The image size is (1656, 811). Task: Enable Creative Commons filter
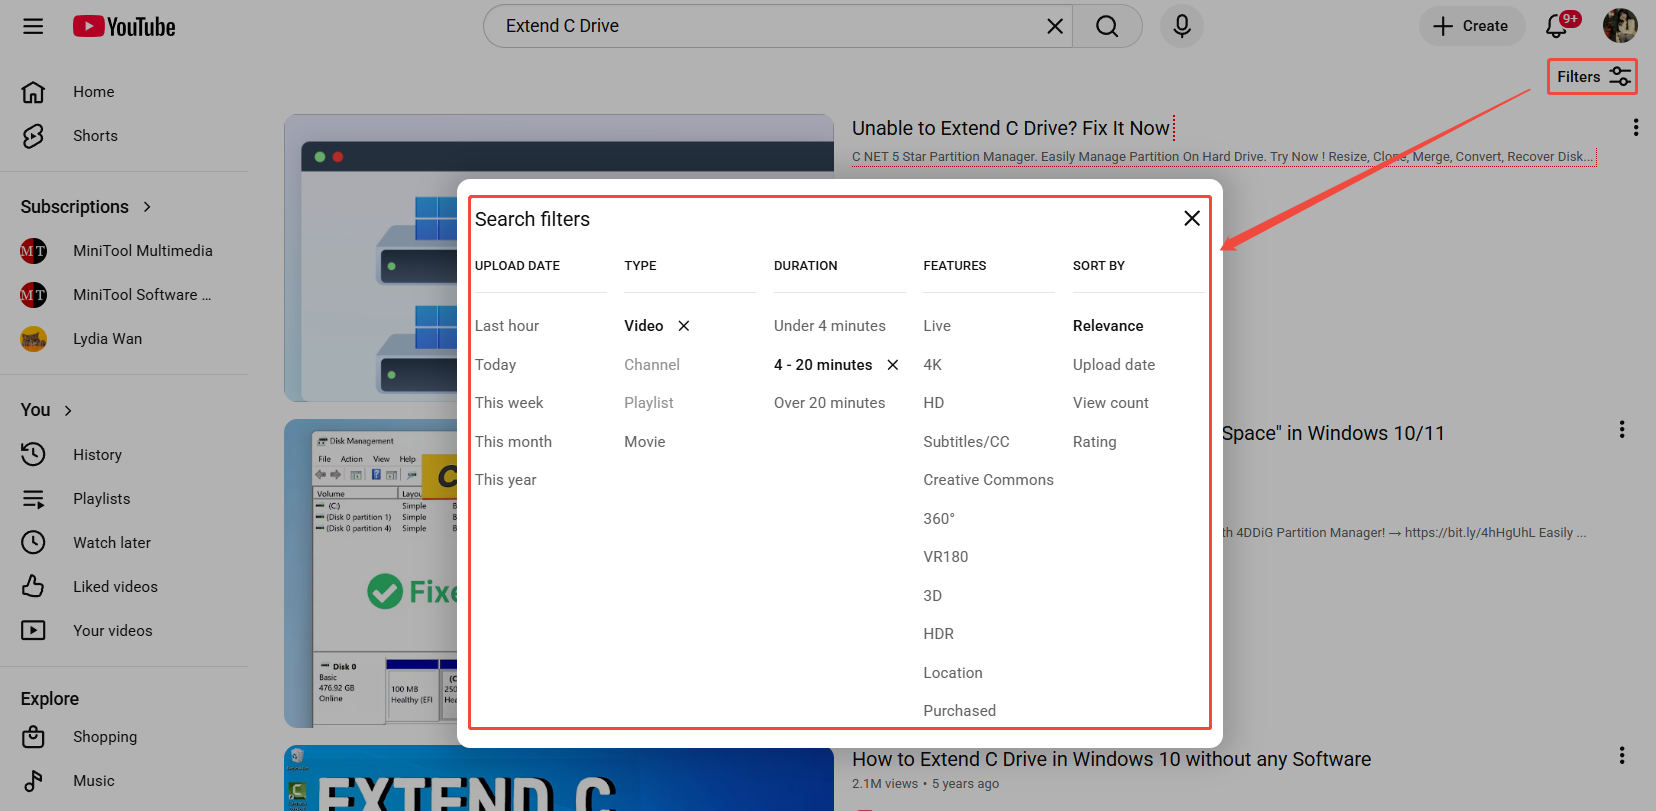tap(989, 480)
